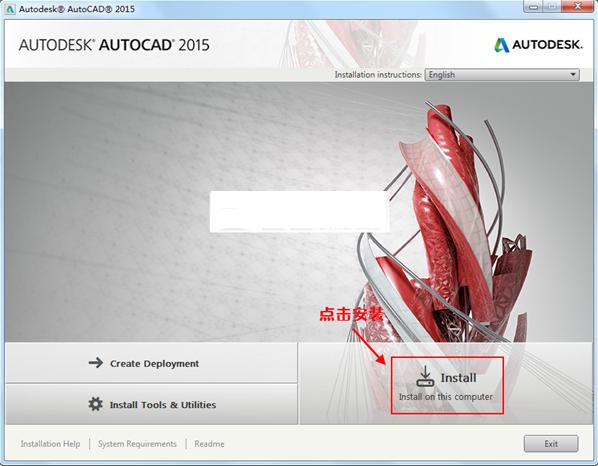Viewport: 598px width, 466px height.
Task: Click the blank white box in the center
Action: 299,212
